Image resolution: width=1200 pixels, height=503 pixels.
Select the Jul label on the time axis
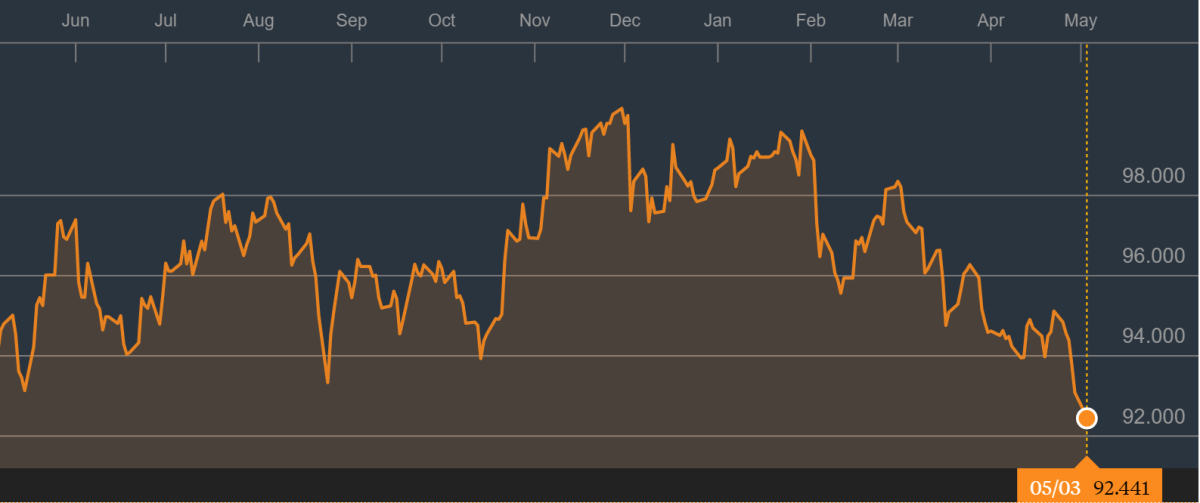tap(166, 21)
